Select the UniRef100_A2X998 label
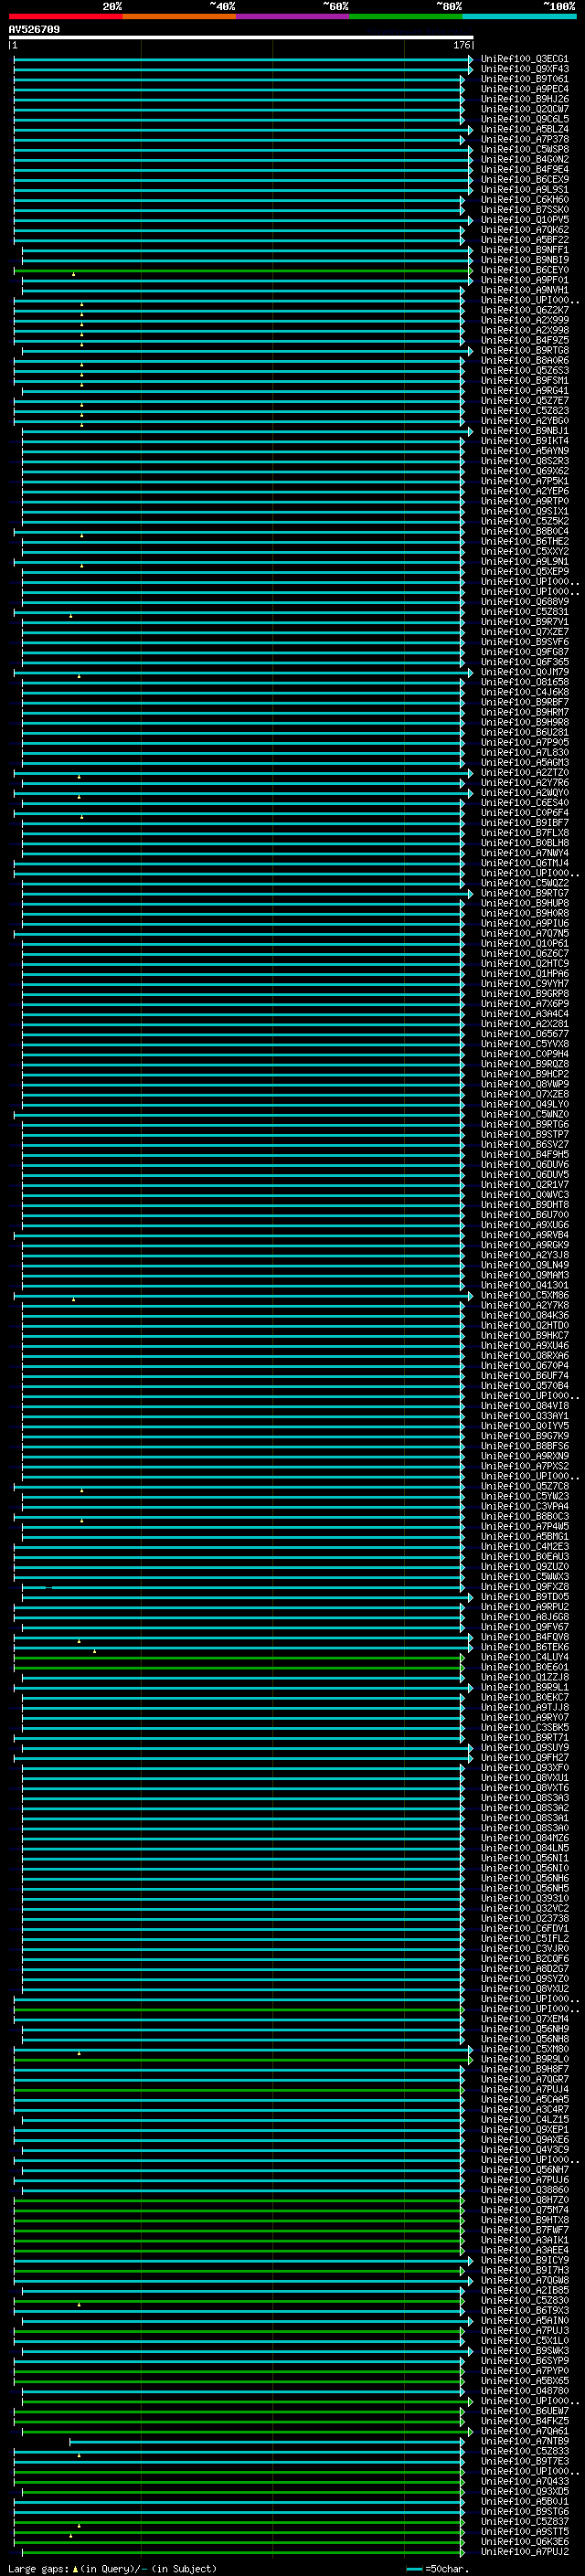The height and width of the screenshot is (2576, 585). [524, 330]
